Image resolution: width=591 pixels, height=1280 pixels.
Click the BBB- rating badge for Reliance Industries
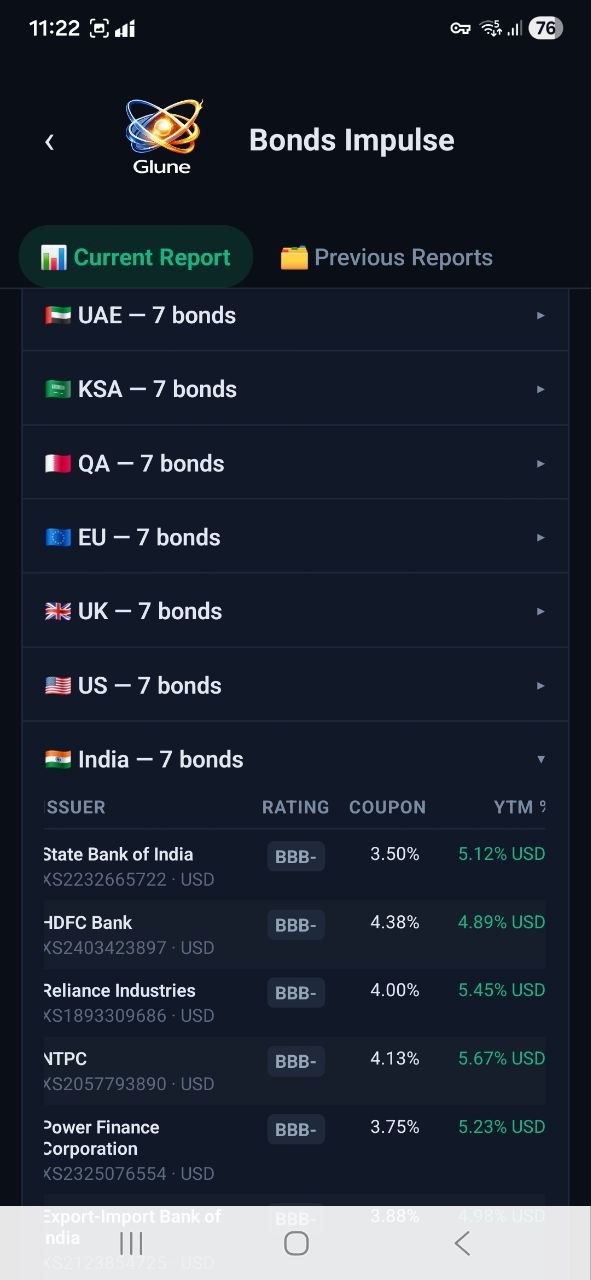[296, 992]
